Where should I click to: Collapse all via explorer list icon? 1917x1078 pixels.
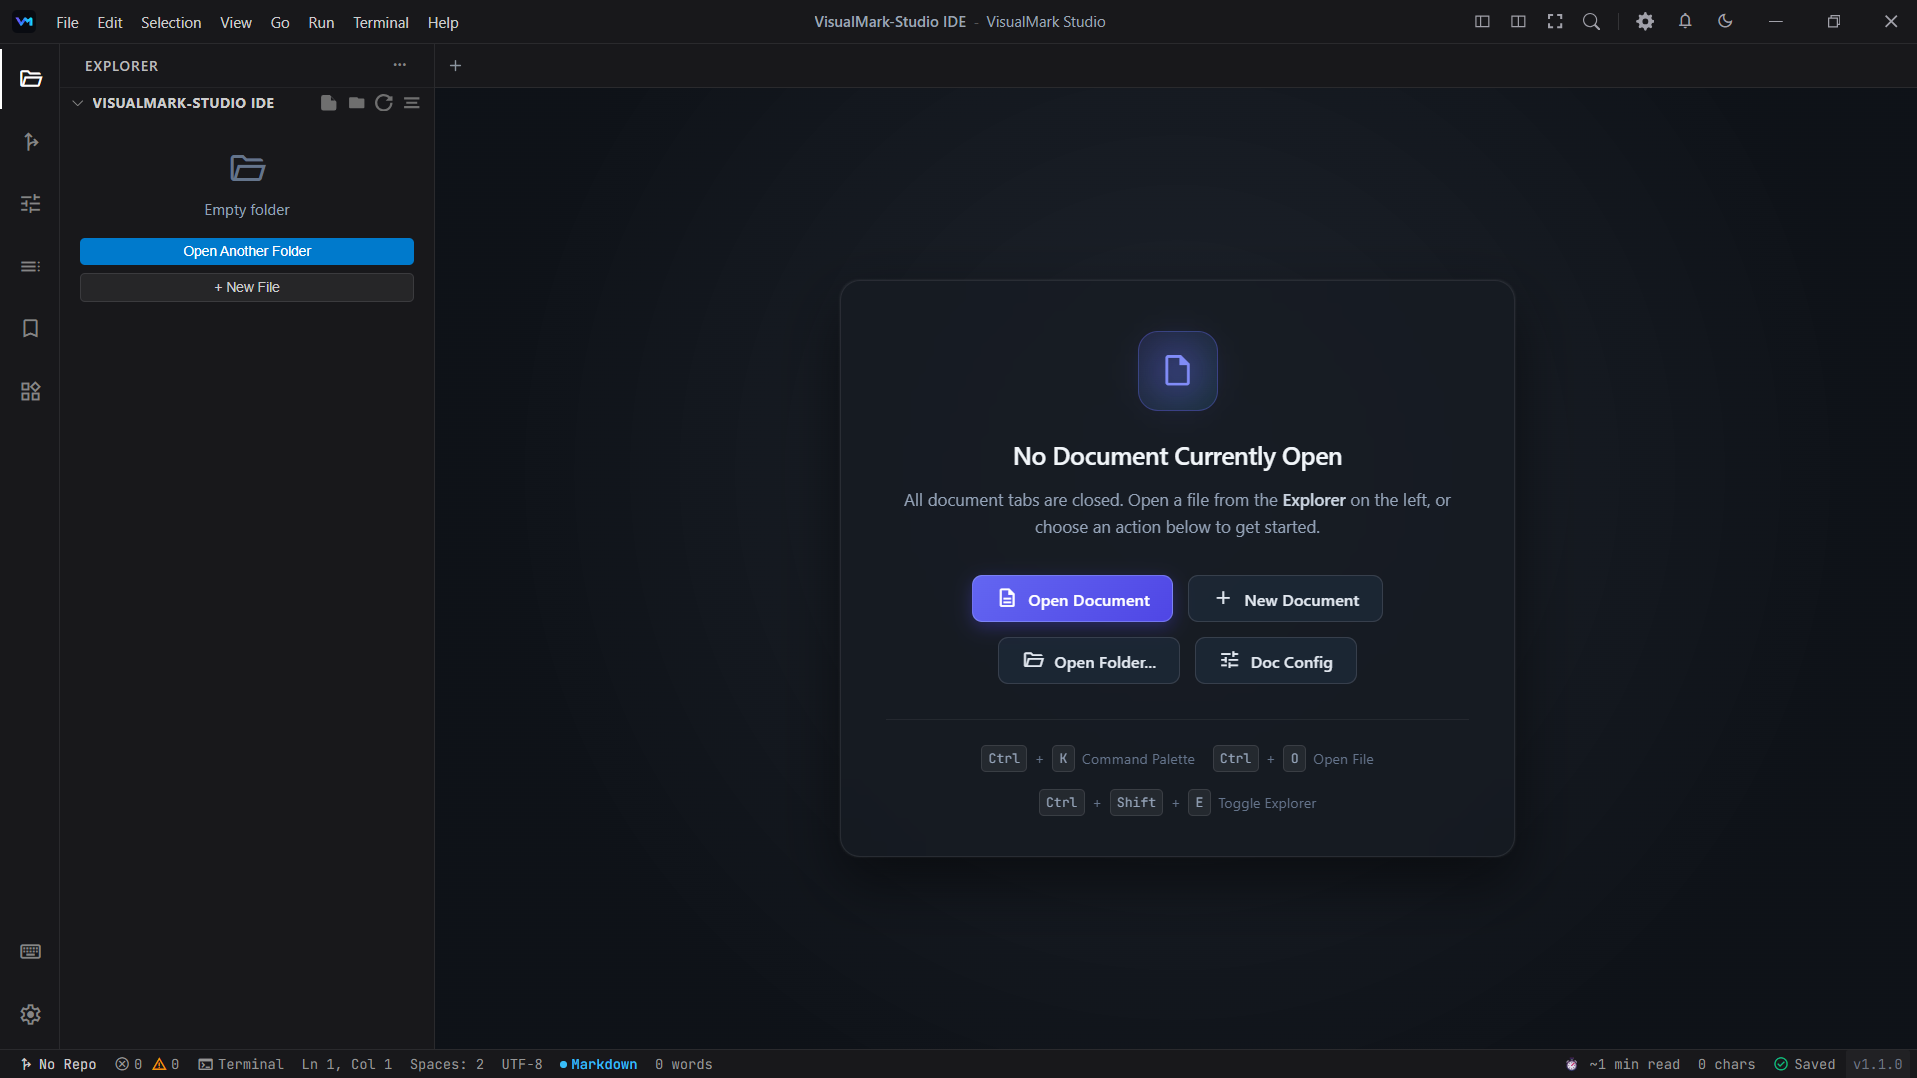(412, 103)
